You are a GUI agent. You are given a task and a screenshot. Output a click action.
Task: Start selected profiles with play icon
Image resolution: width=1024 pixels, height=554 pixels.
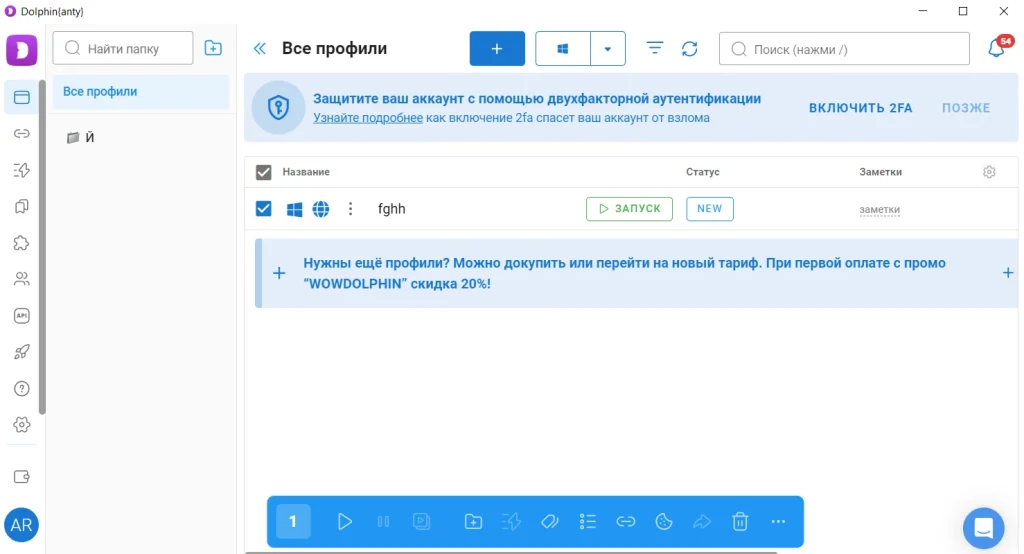[345, 521]
